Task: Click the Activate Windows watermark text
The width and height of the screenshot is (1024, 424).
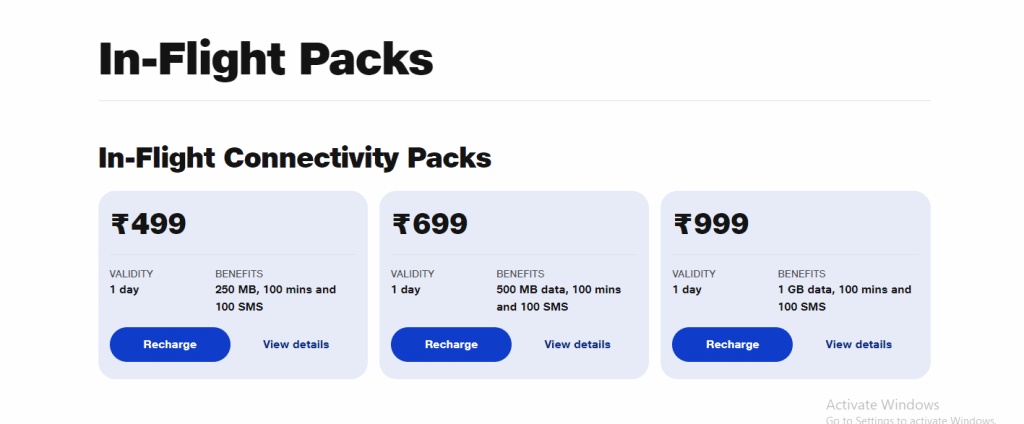Action: (x=883, y=405)
